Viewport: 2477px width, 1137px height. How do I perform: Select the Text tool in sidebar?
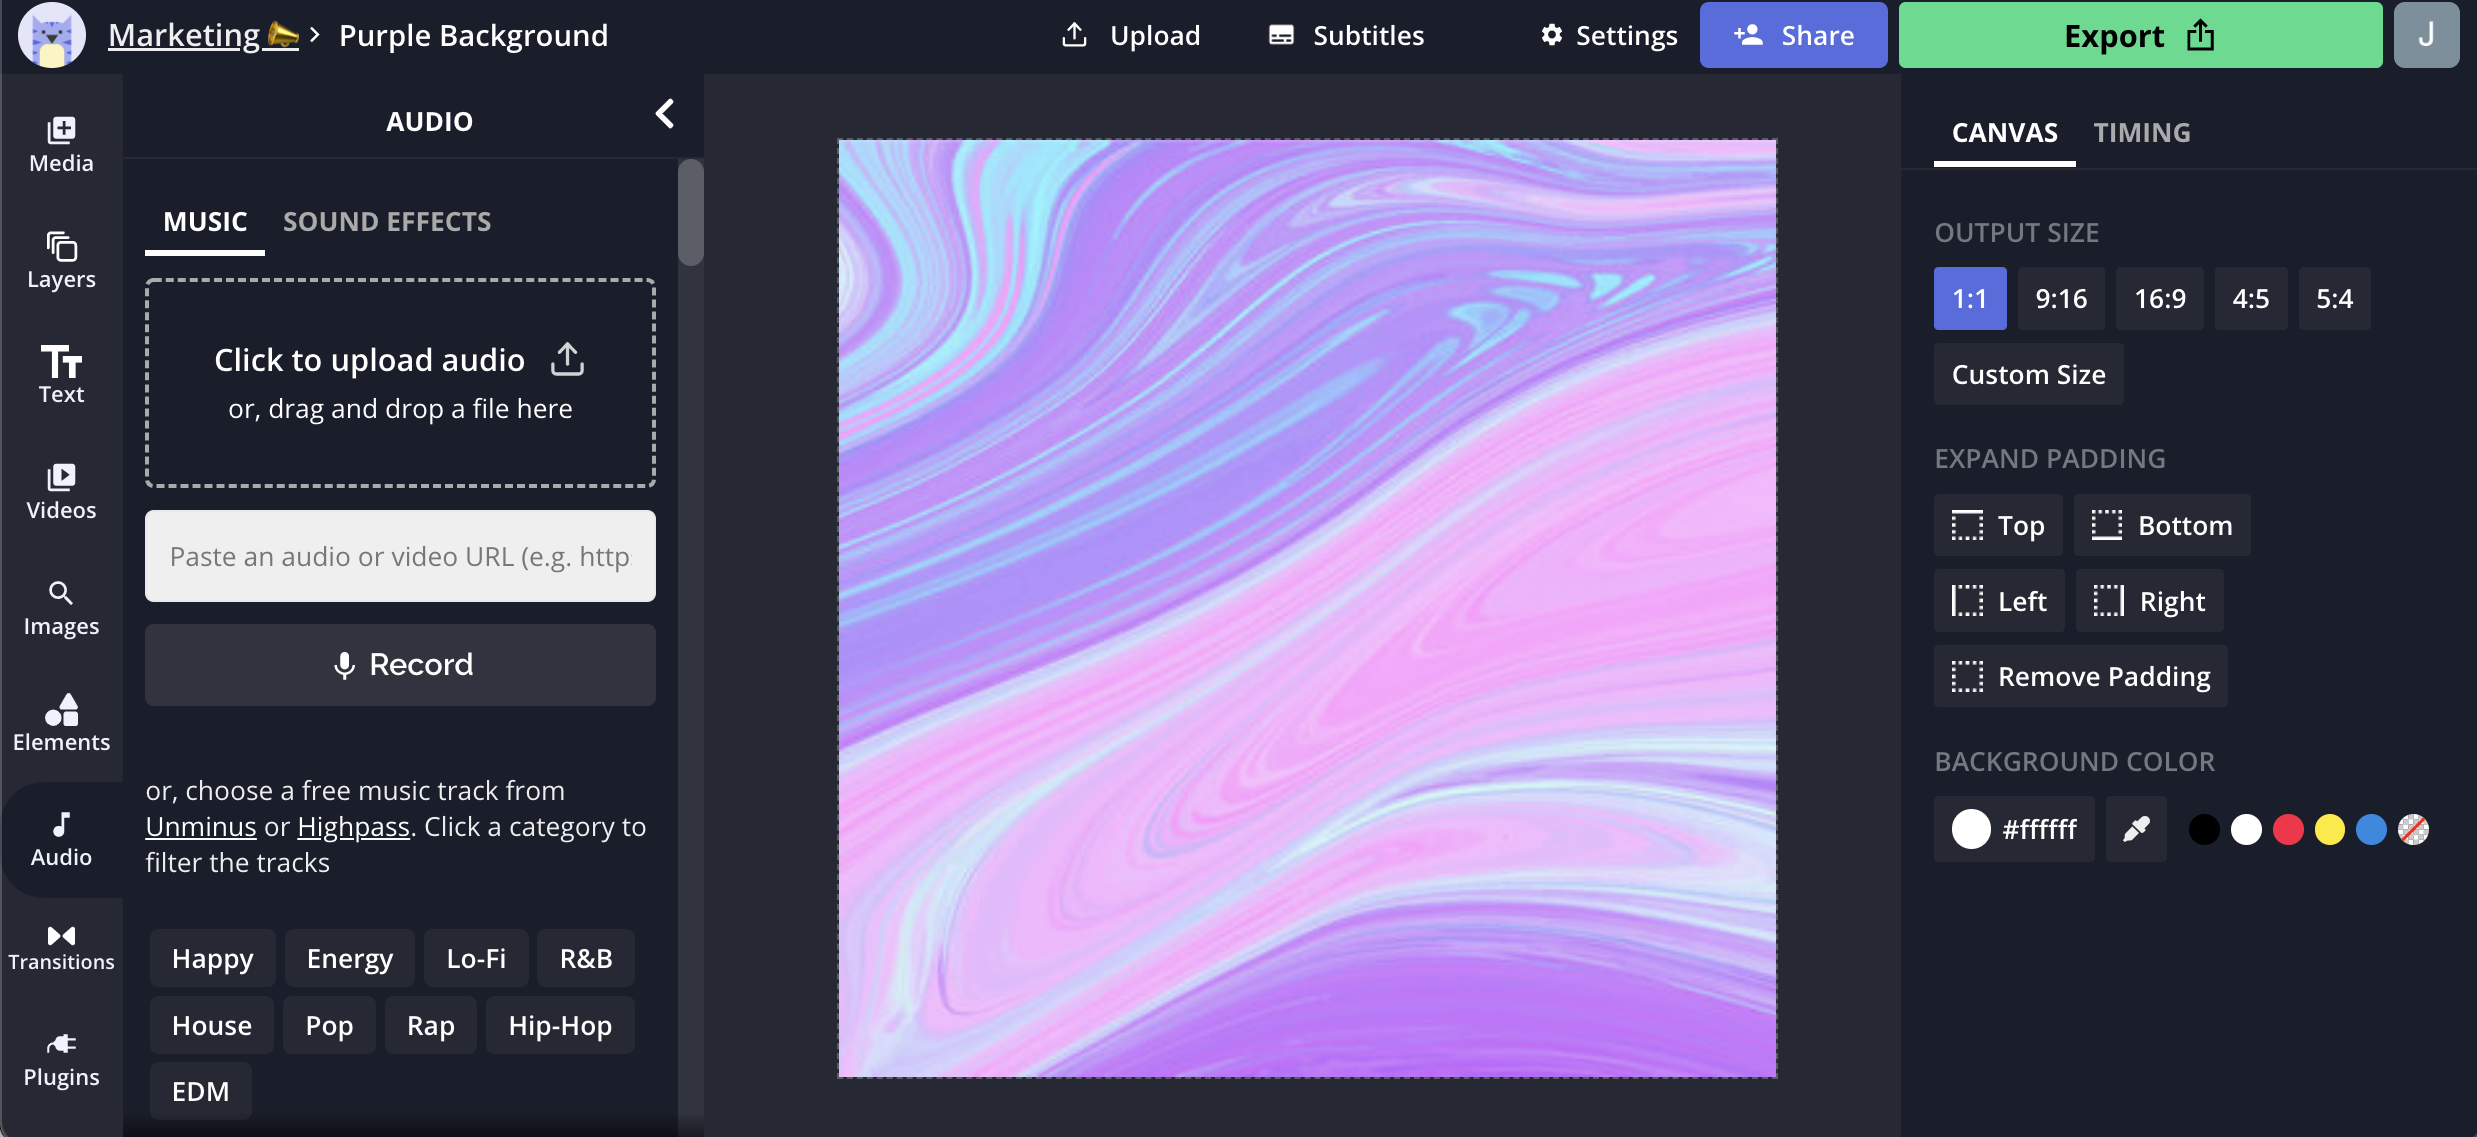point(61,375)
